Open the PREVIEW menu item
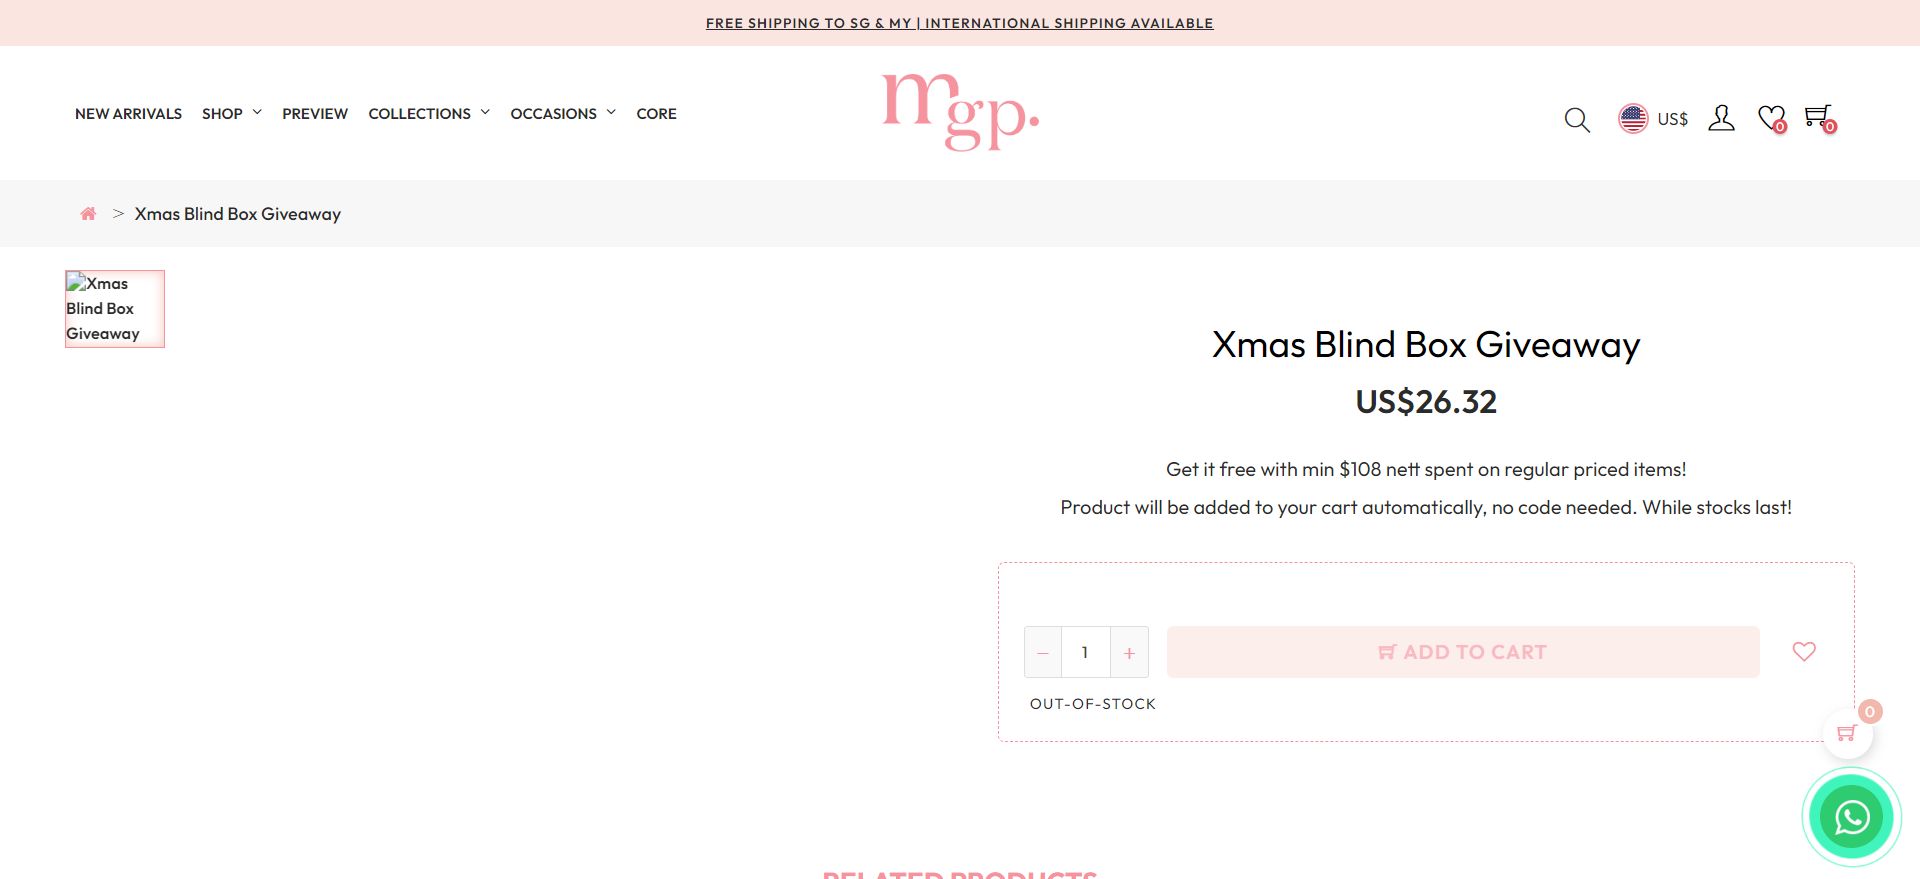Image resolution: width=1920 pixels, height=879 pixels. point(315,114)
